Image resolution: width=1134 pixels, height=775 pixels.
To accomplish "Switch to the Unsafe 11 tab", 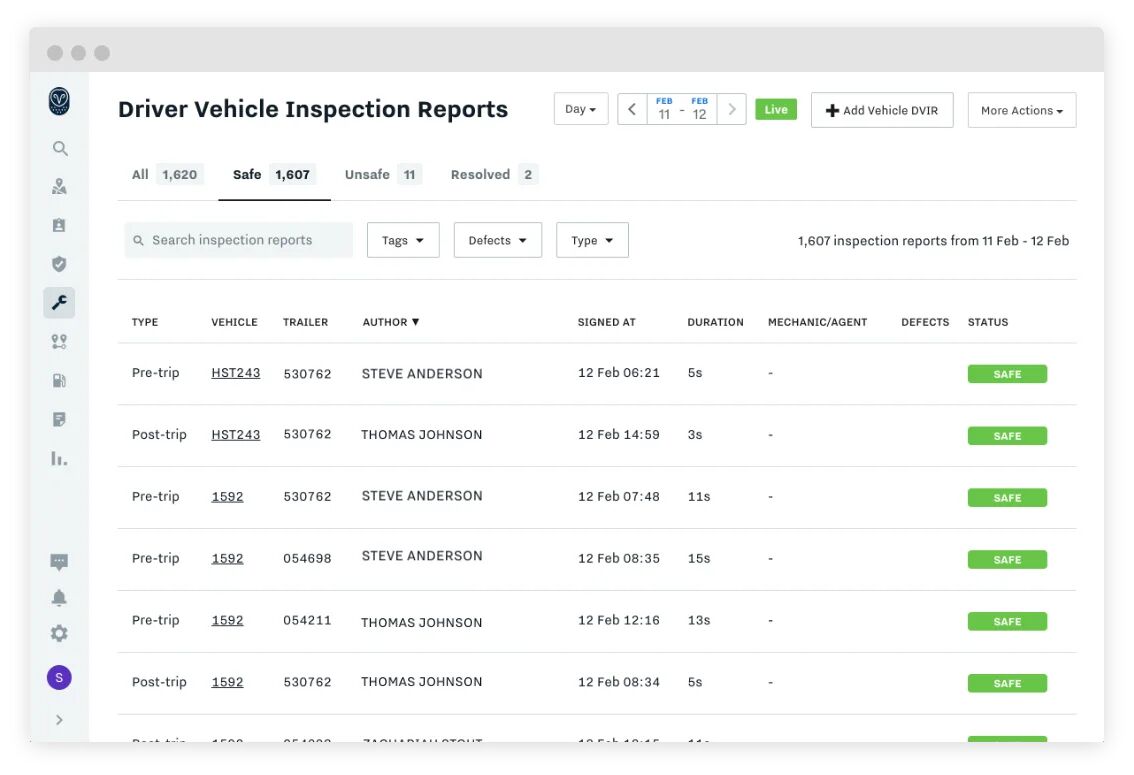I will click(x=383, y=174).
